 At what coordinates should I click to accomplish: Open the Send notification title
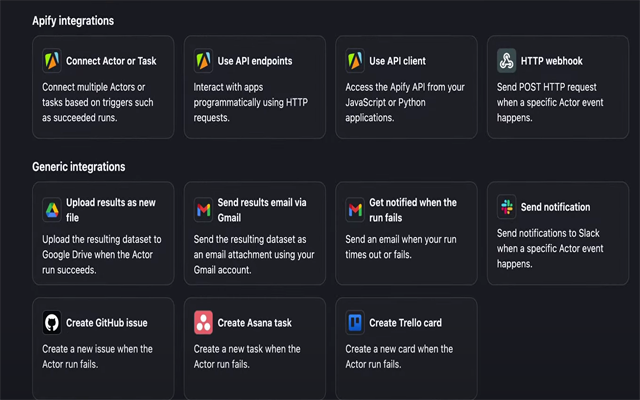555,207
